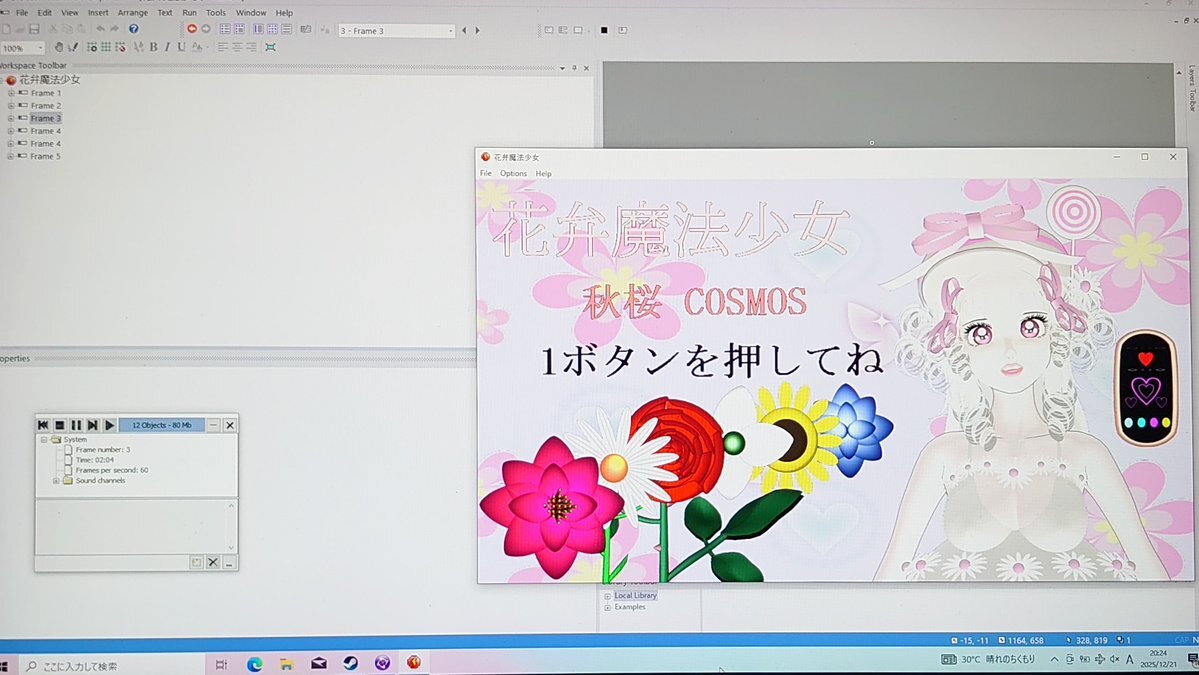Align text left icon
1199x675 pixels.
[223, 47]
